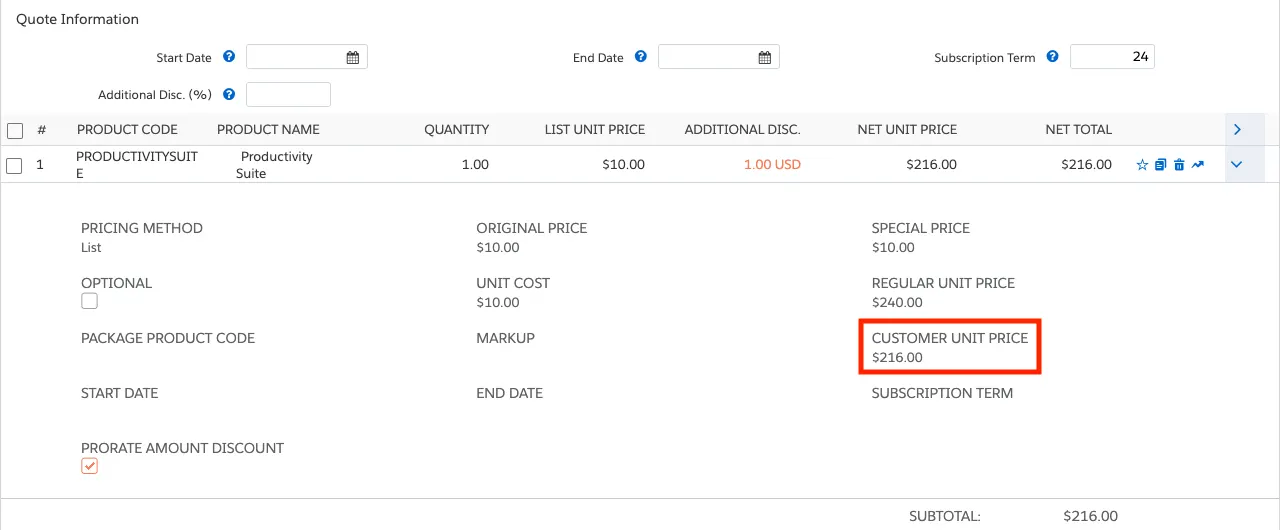Click the $216.00 net total cell
1280x530 pixels.
pyautogui.click(x=1086, y=165)
